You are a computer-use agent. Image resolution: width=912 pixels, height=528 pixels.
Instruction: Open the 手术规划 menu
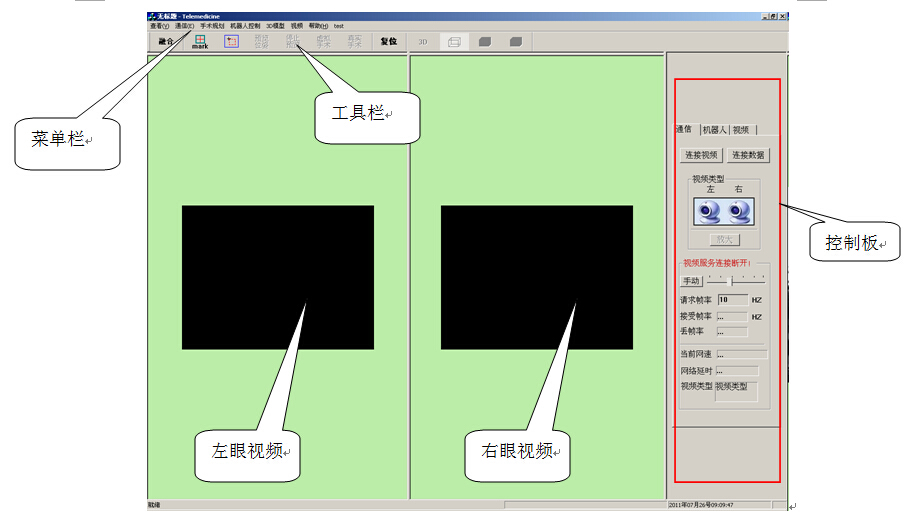coord(212,25)
